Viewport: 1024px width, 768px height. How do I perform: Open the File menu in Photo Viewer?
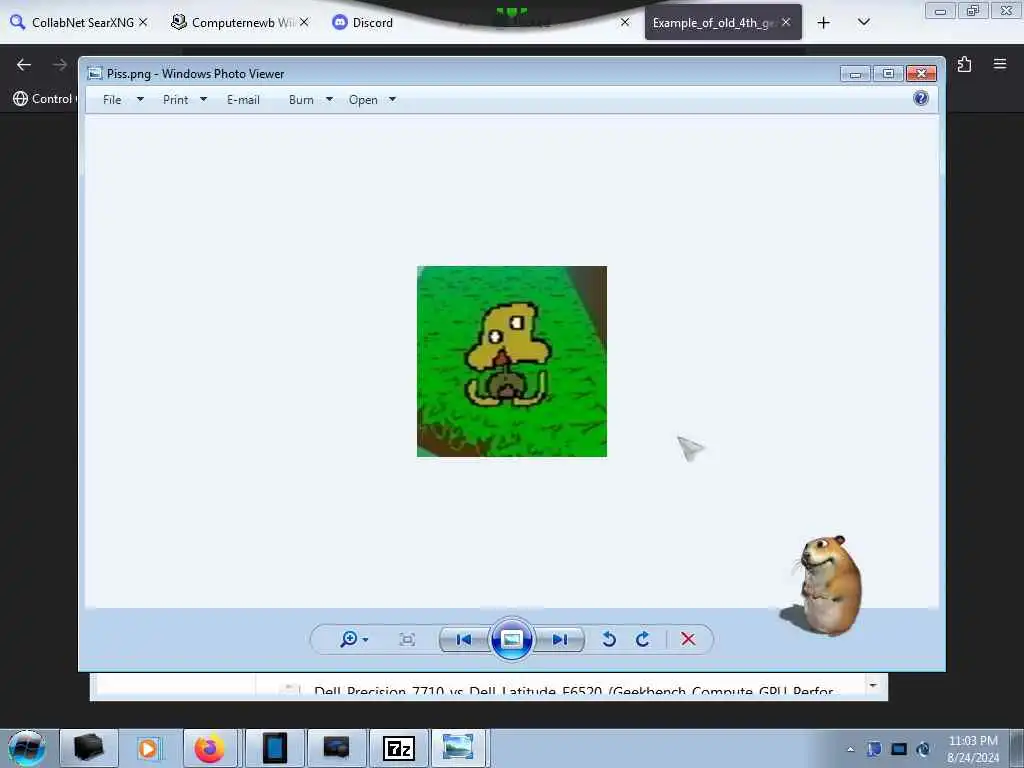tap(112, 99)
